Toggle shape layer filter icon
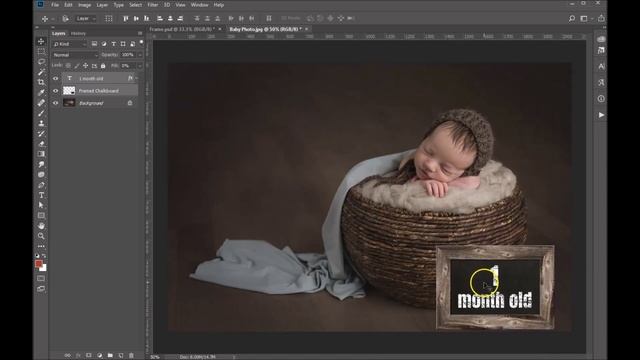640x360 pixels. point(123,44)
